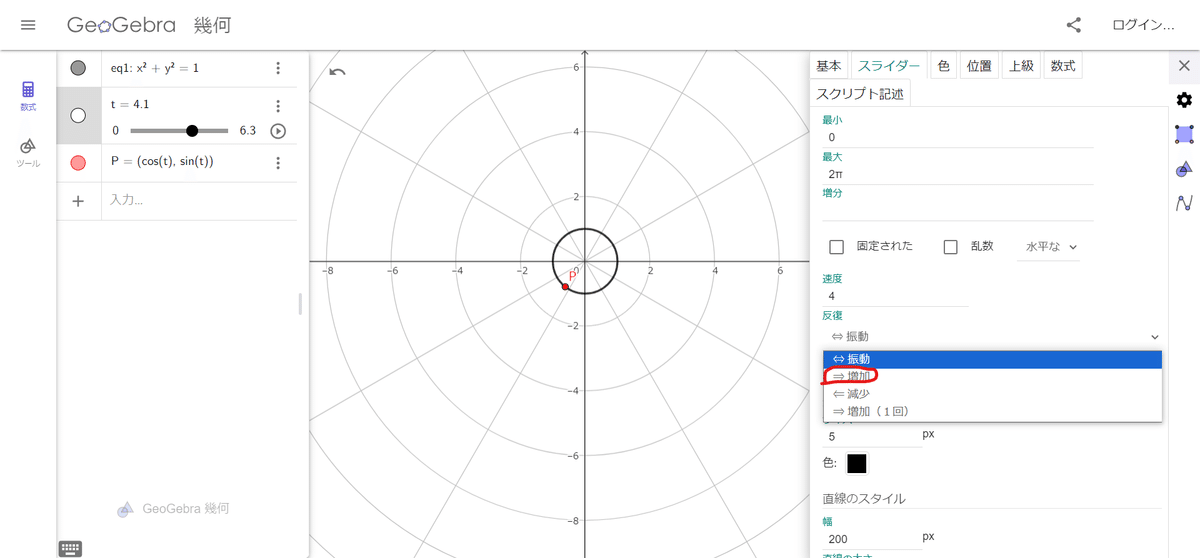Viewport: 1200px width, 558px height.
Task: Undo last action in graphics view
Action: click(337, 71)
